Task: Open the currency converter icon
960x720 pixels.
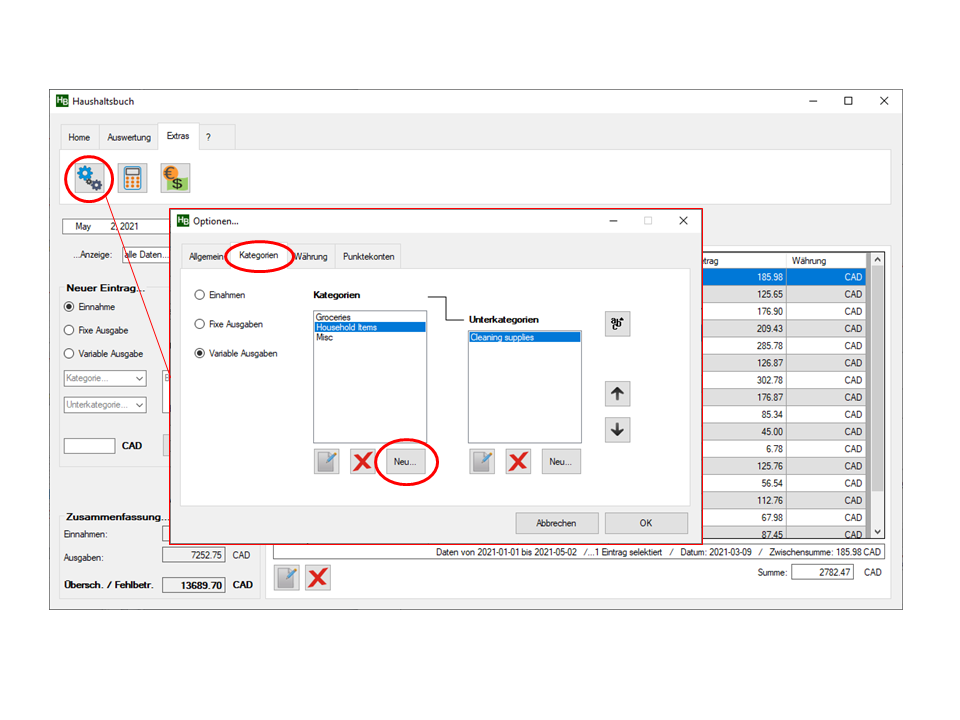Action: [175, 179]
